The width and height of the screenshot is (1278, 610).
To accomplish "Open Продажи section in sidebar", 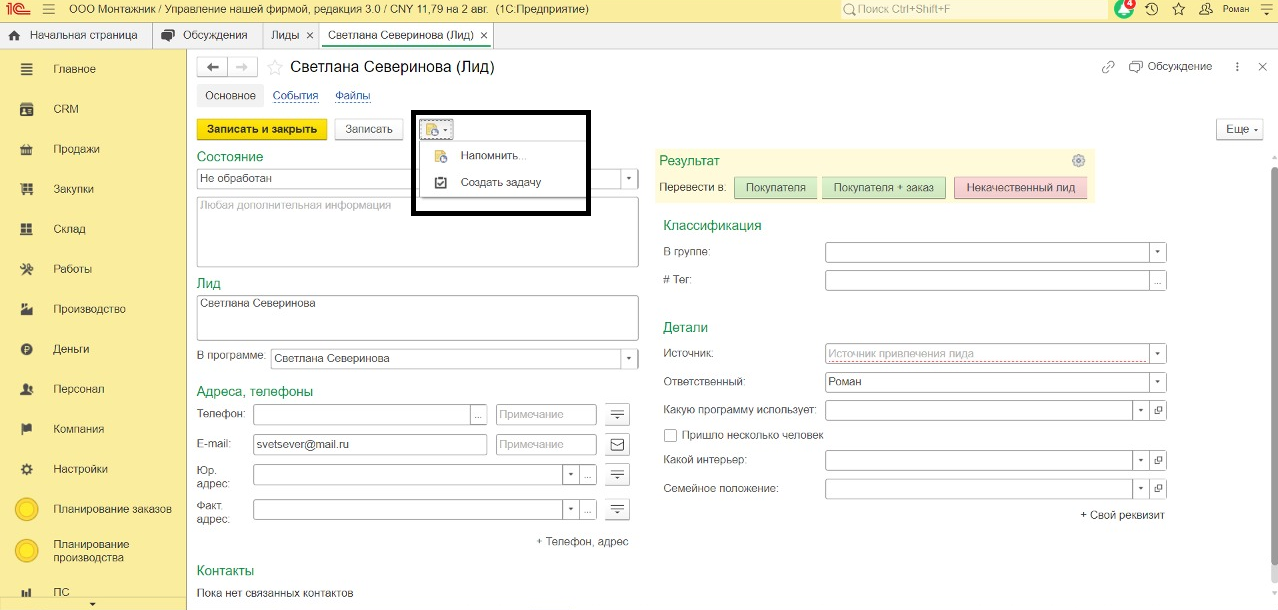I will point(76,149).
